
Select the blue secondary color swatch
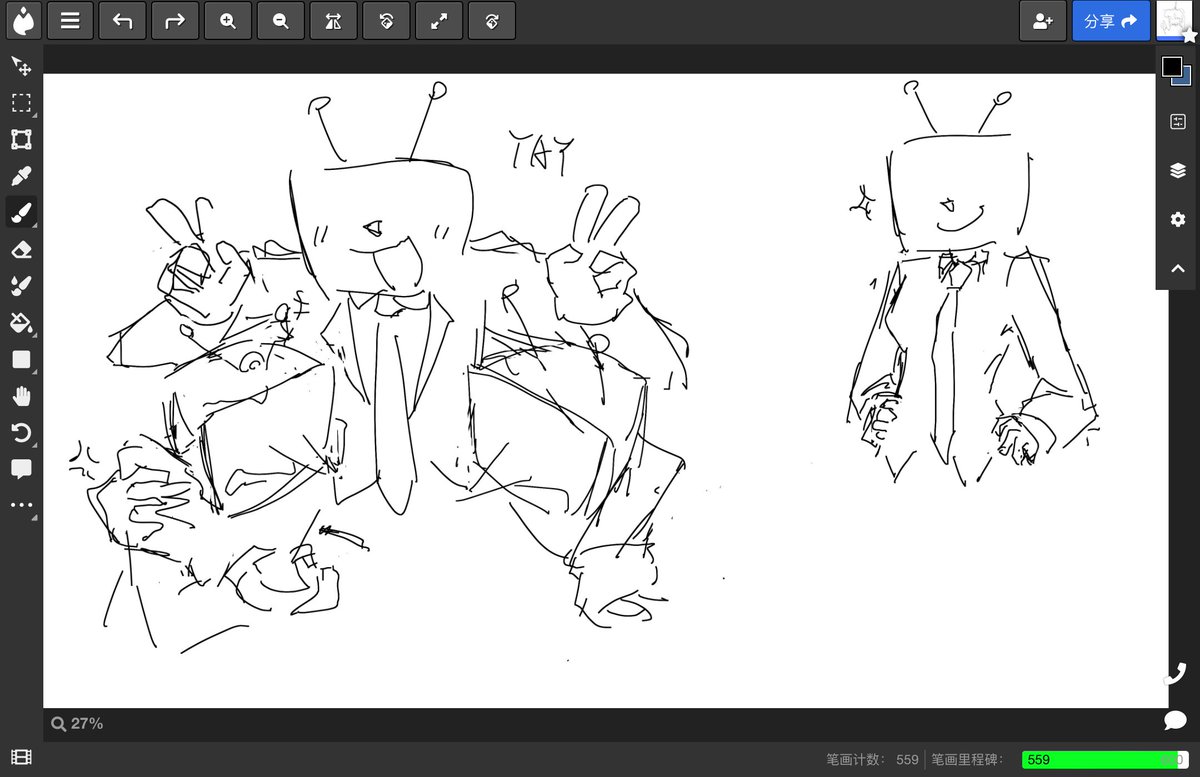tap(1186, 80)
